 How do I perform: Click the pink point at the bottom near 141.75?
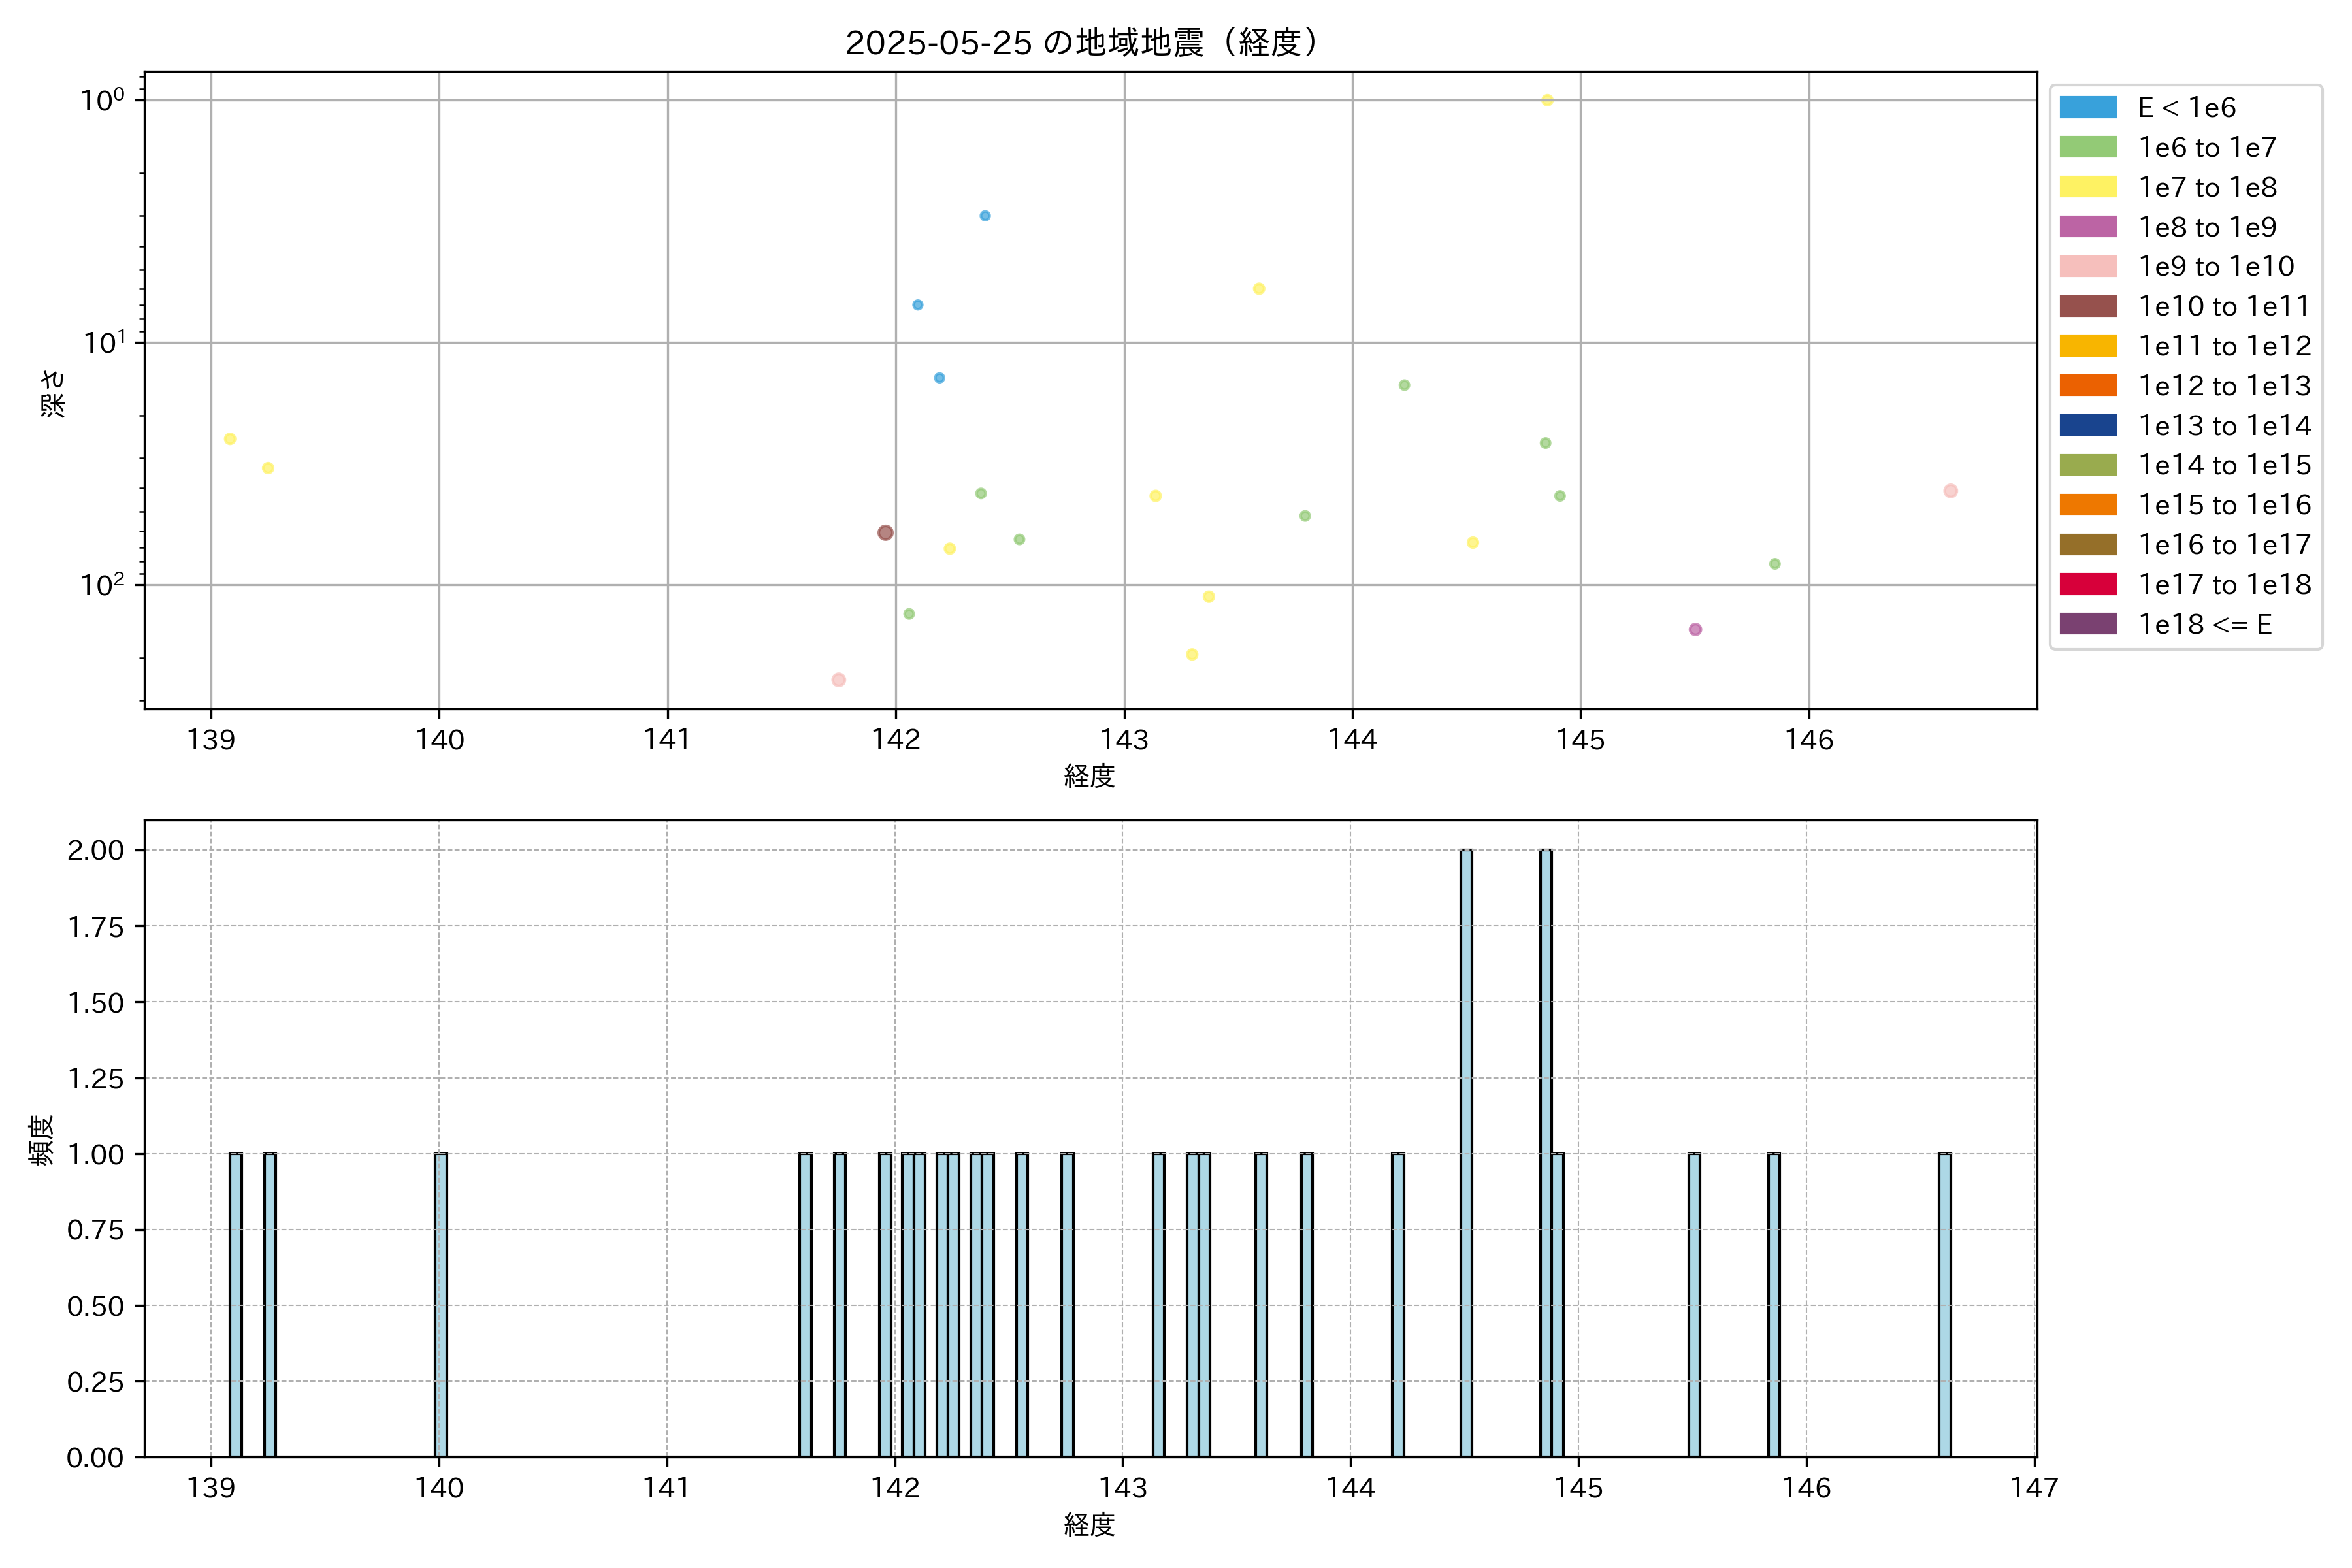click(839, 680)
